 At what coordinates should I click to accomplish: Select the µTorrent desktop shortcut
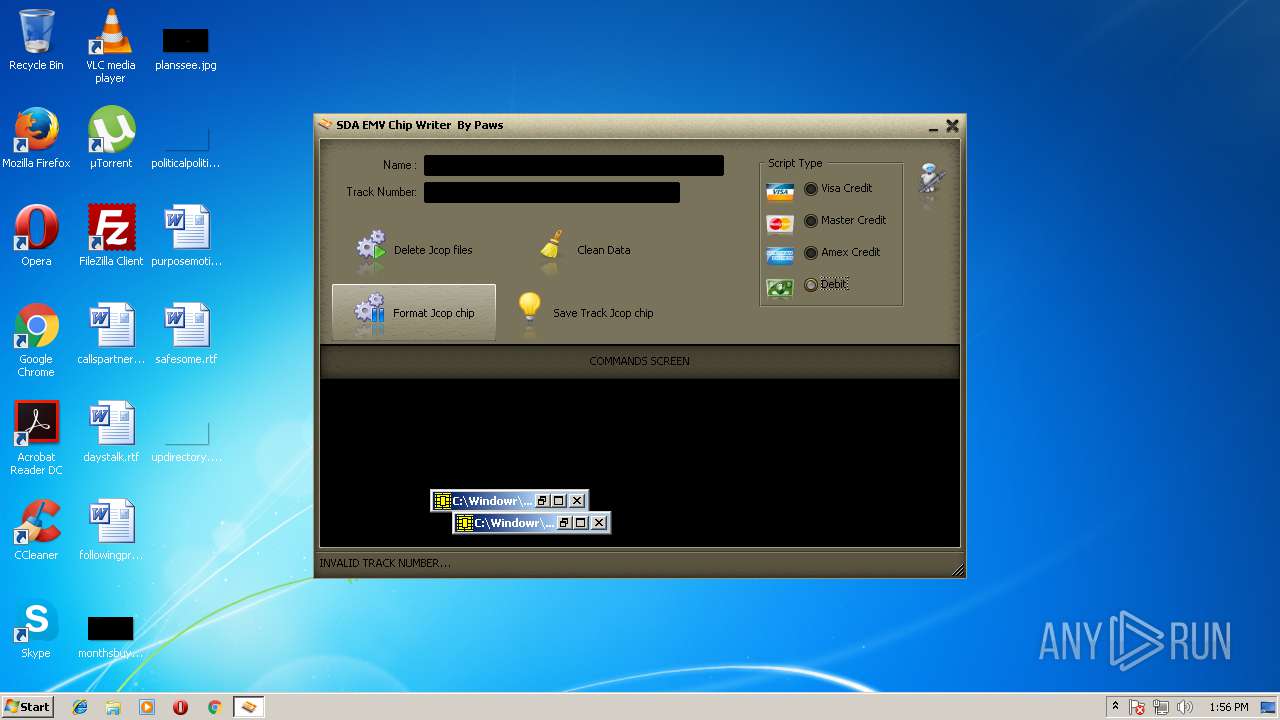coord(111,138)
